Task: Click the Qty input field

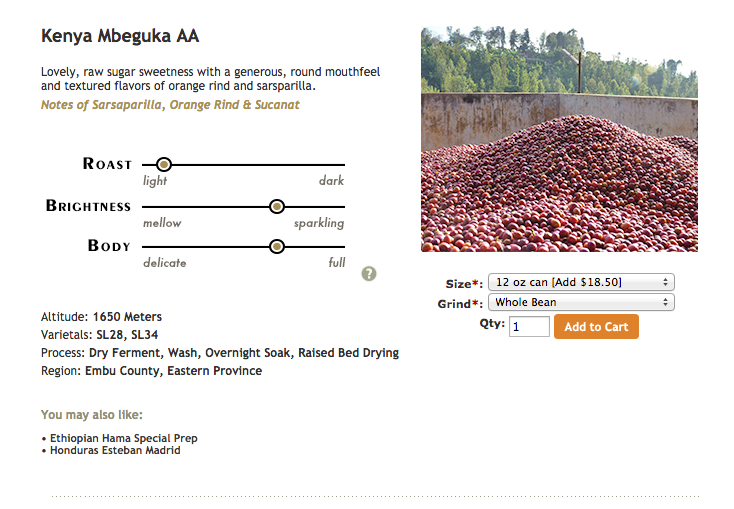Action: [529, 326]
